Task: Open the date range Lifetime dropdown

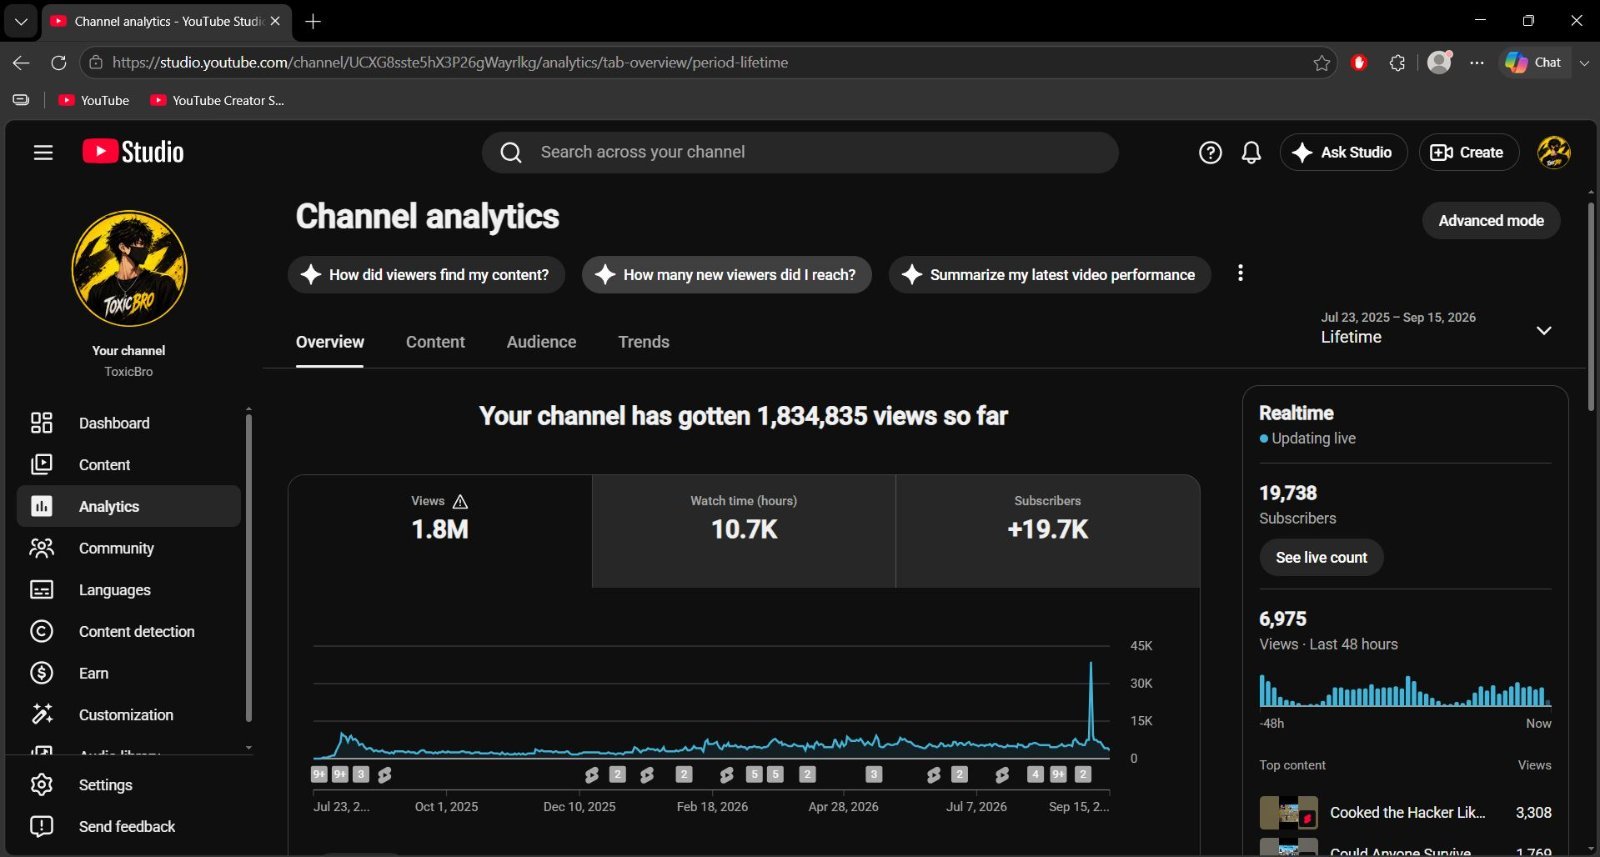Action: (x=1437, y=328)
